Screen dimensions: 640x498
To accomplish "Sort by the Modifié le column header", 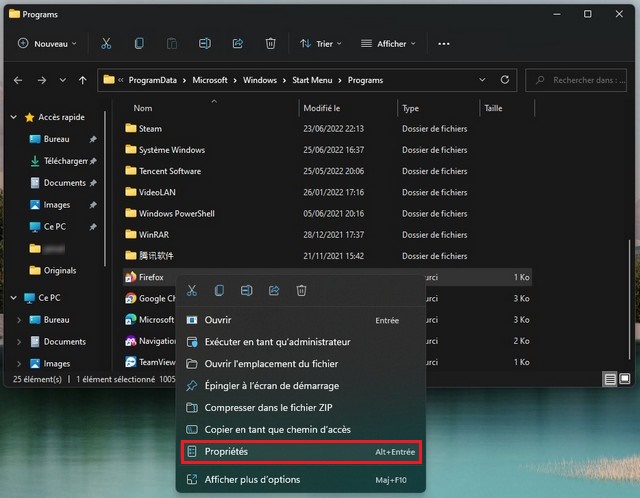I will (322, 108).
